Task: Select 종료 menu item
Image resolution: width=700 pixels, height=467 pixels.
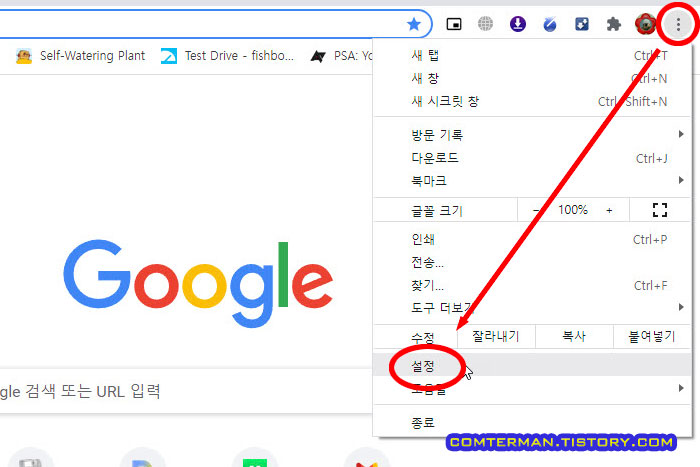Action: pyautogui.click(x=532, y=422)
